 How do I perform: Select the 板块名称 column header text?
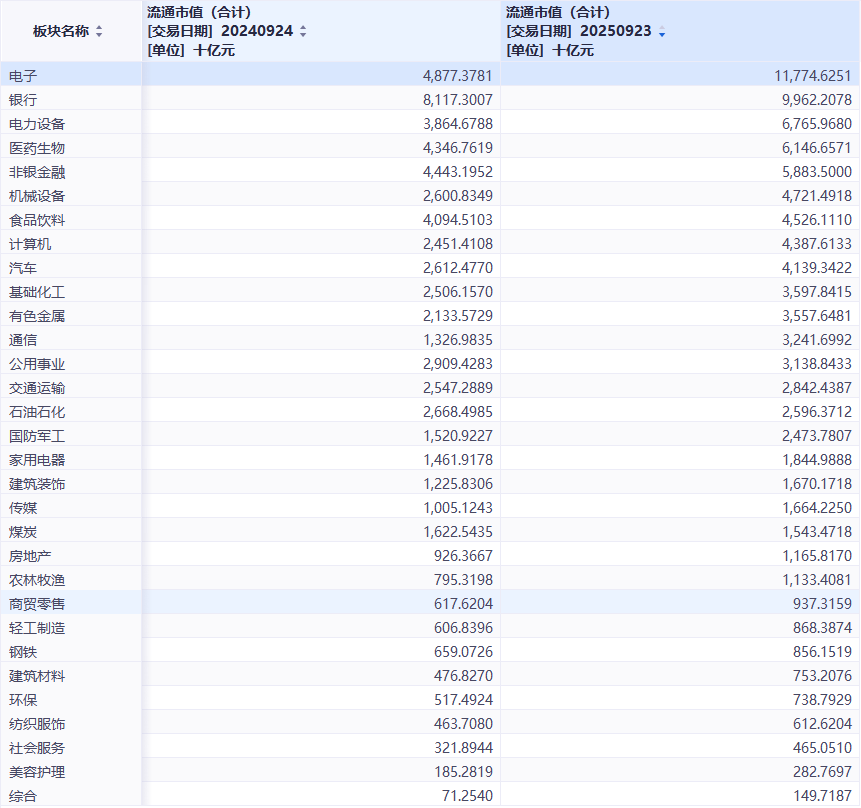coord(60,32)
